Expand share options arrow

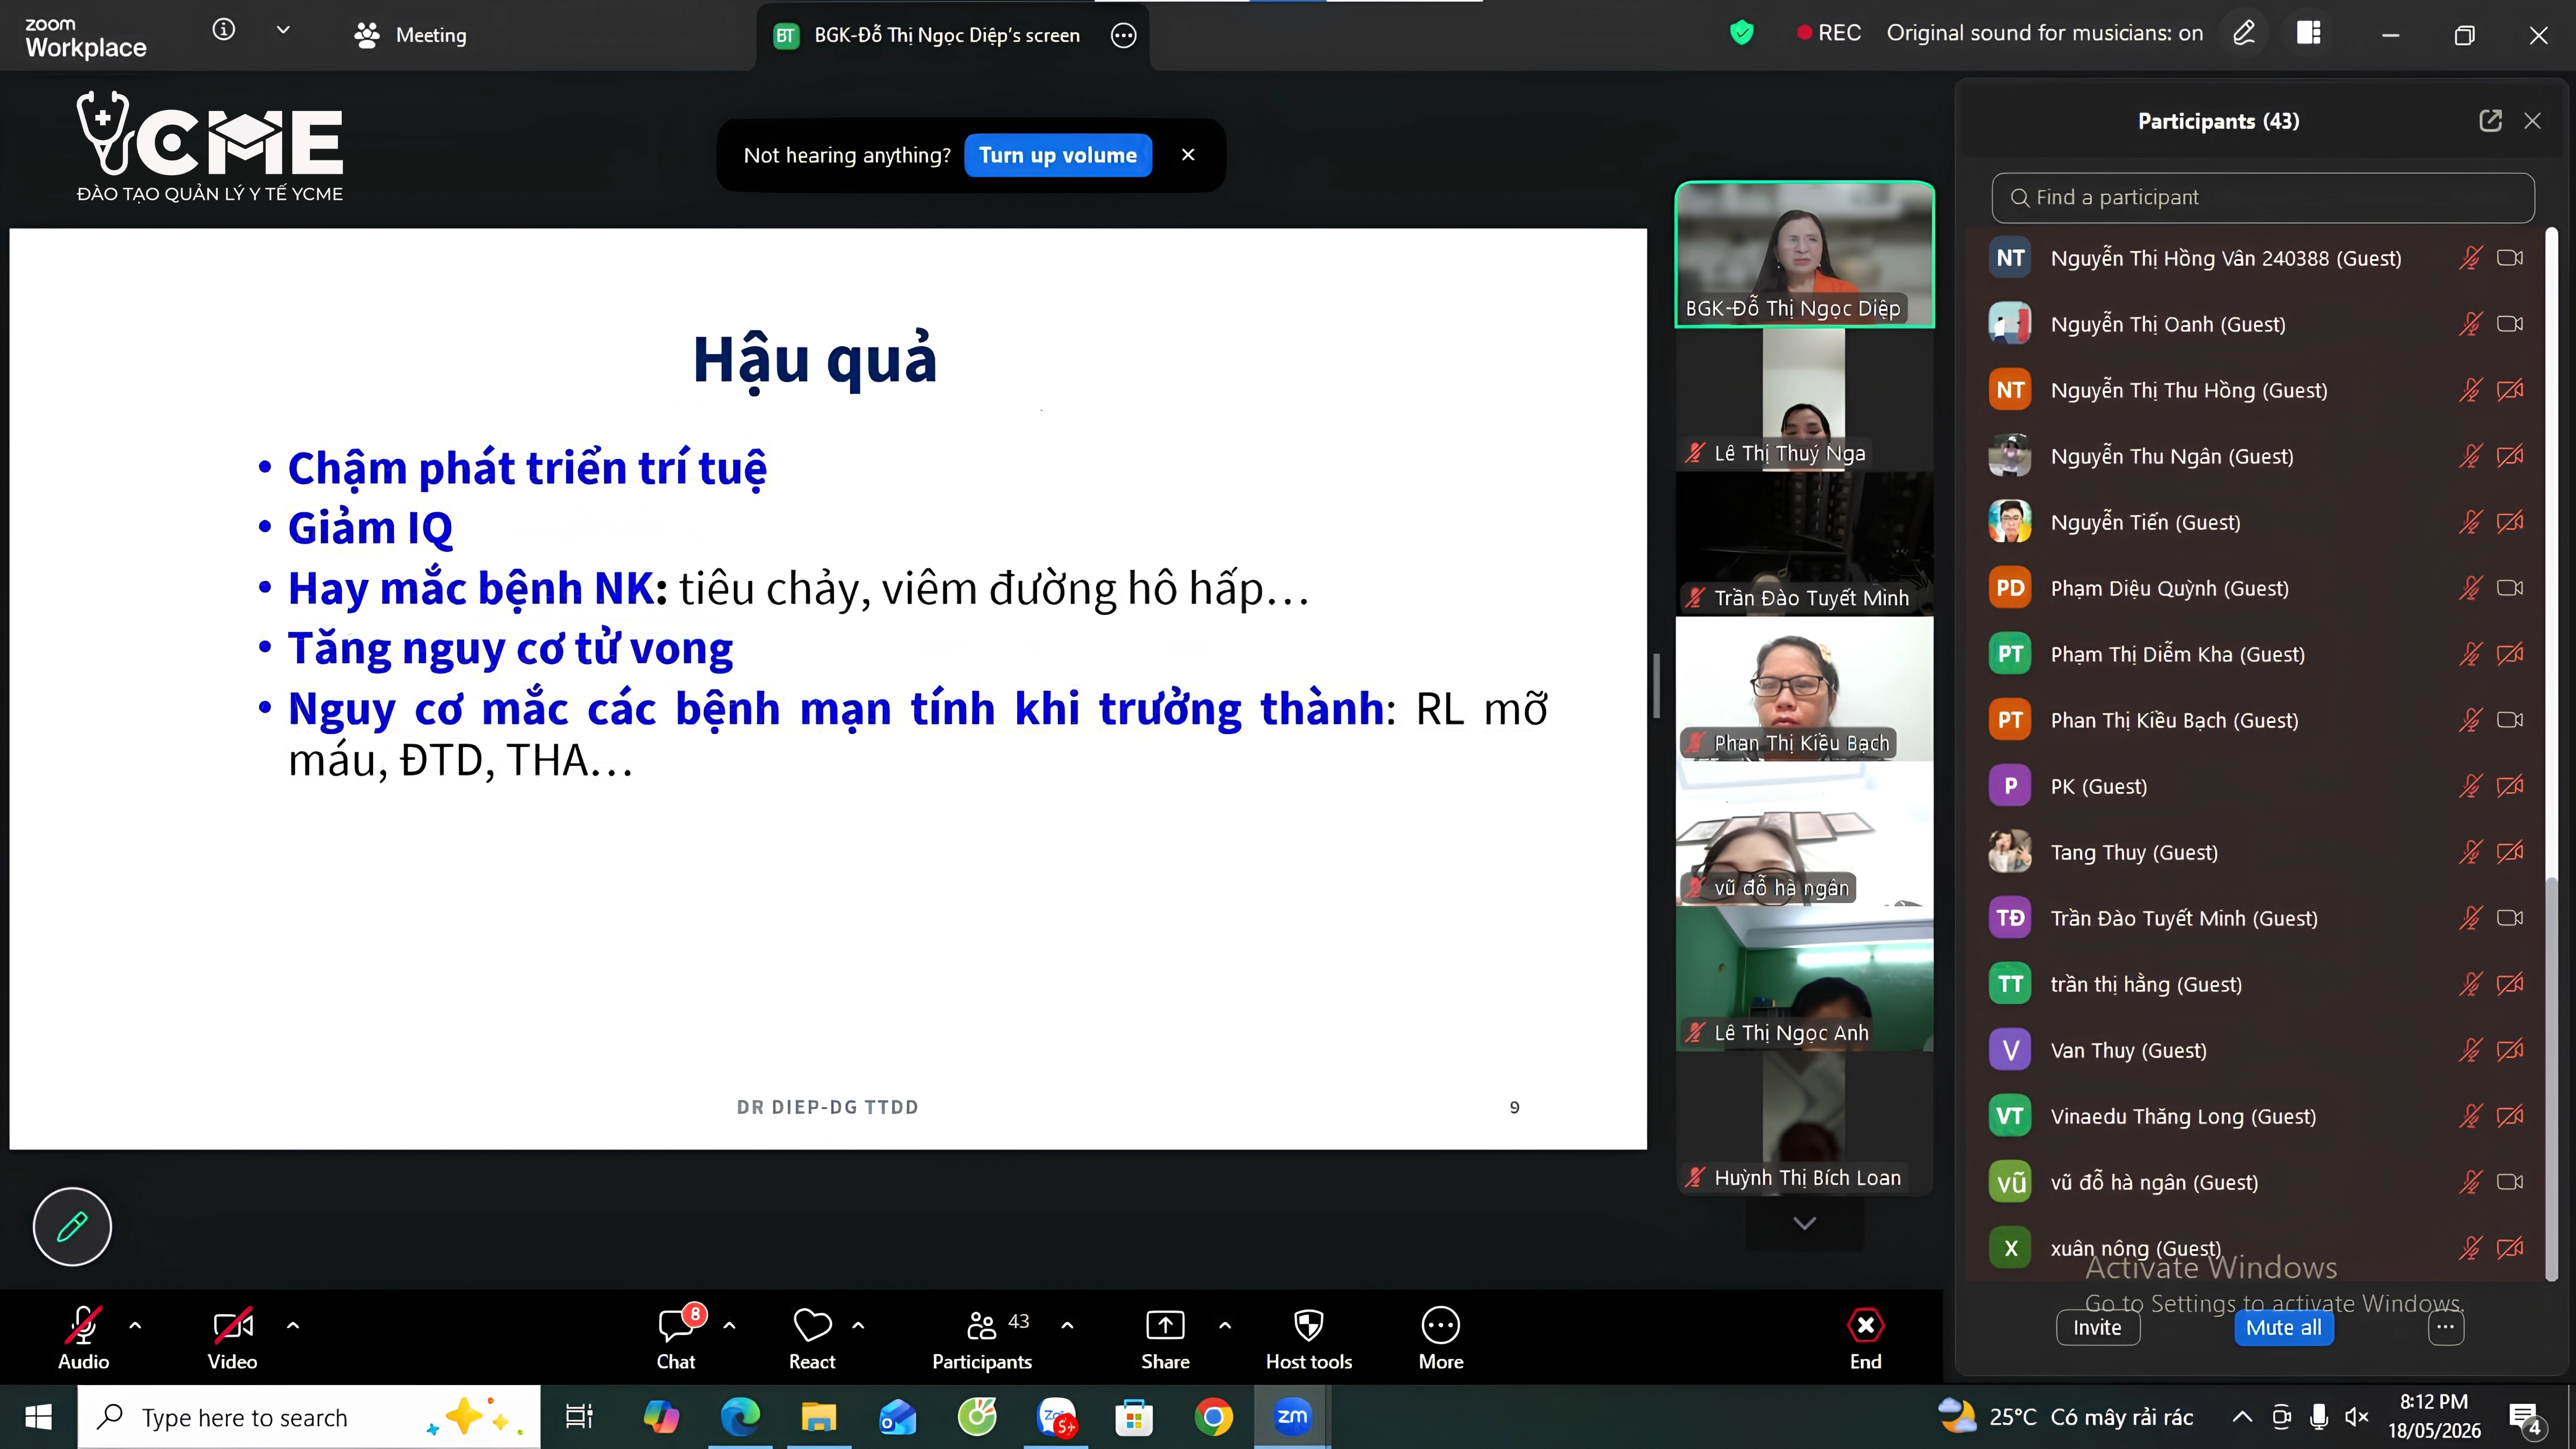(x=1224, y=1326)
